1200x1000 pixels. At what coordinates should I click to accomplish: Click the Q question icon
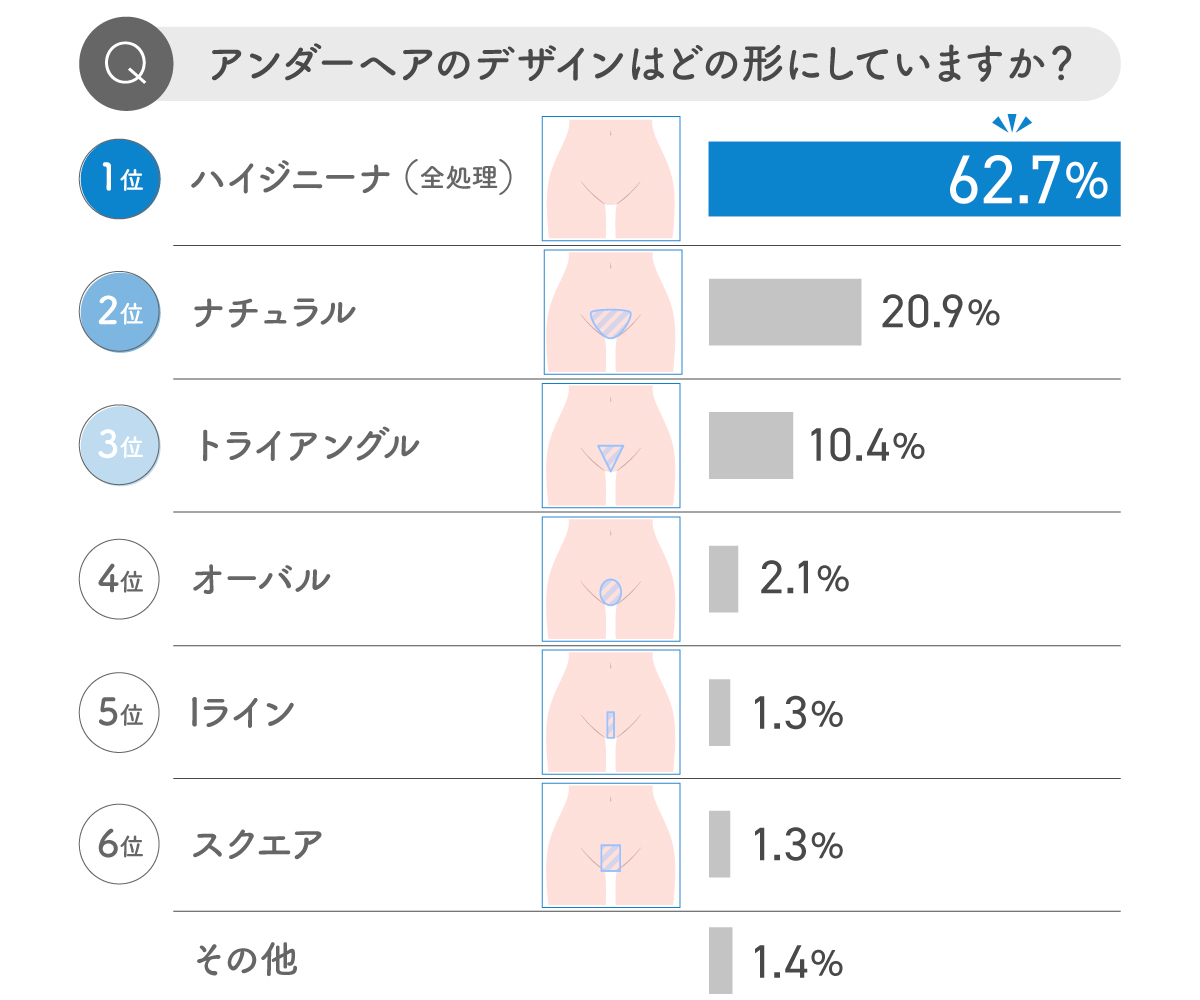coord(127,65)
